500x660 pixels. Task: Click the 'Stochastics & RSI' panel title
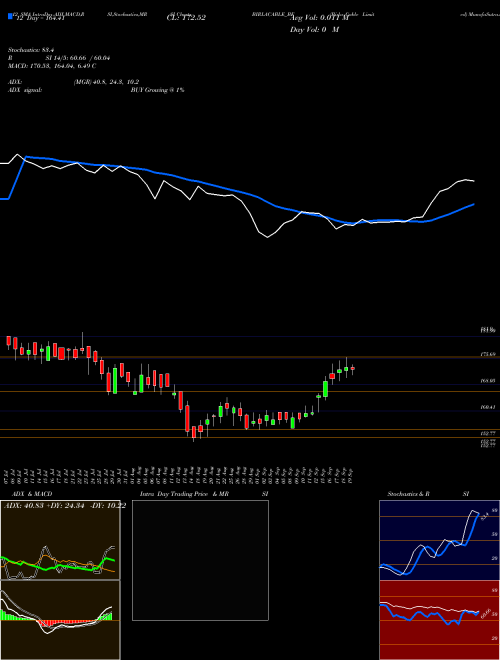(428, 494)
